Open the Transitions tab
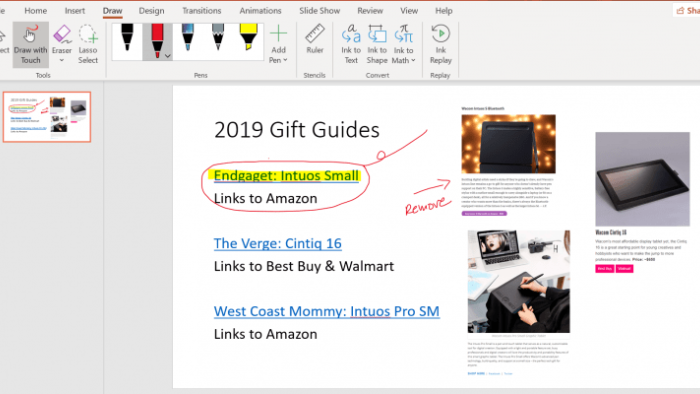This screenshot has height=394, width=700. tap(201, 11)
